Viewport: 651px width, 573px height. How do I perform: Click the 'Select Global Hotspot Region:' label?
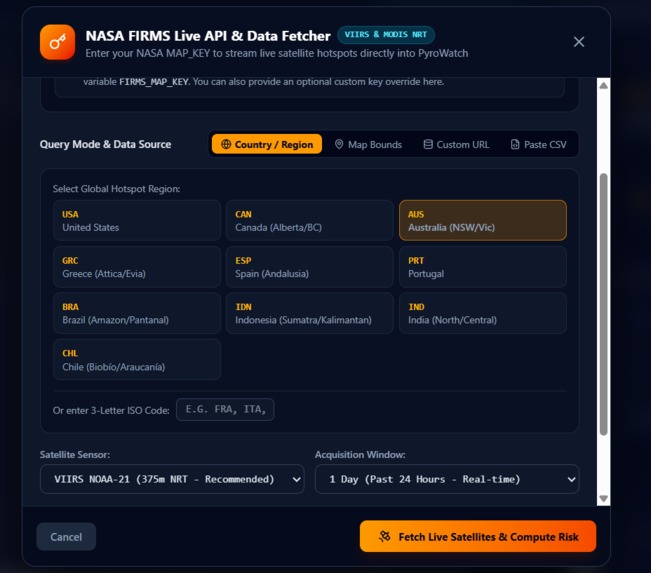click(x=116, y=189)
